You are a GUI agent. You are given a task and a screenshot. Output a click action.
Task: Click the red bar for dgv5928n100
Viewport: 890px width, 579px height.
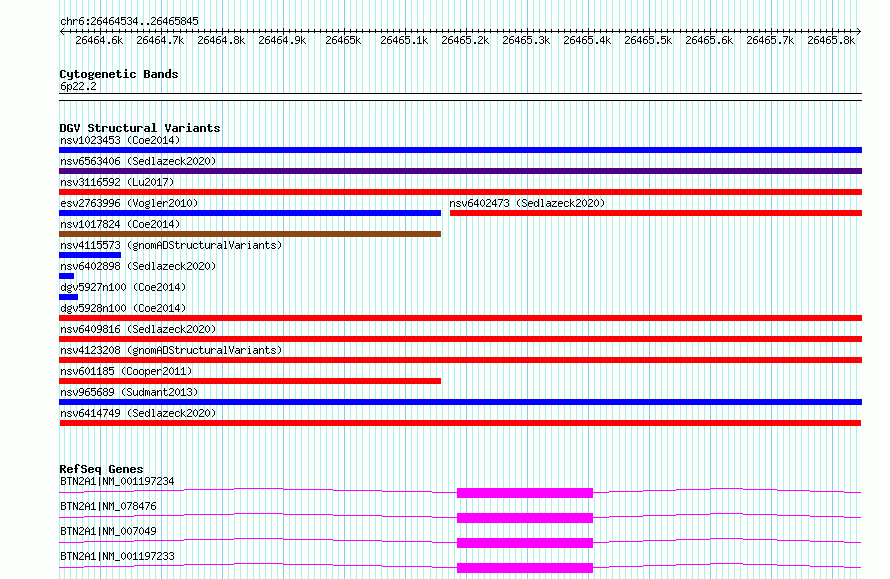tap(460, 318)
